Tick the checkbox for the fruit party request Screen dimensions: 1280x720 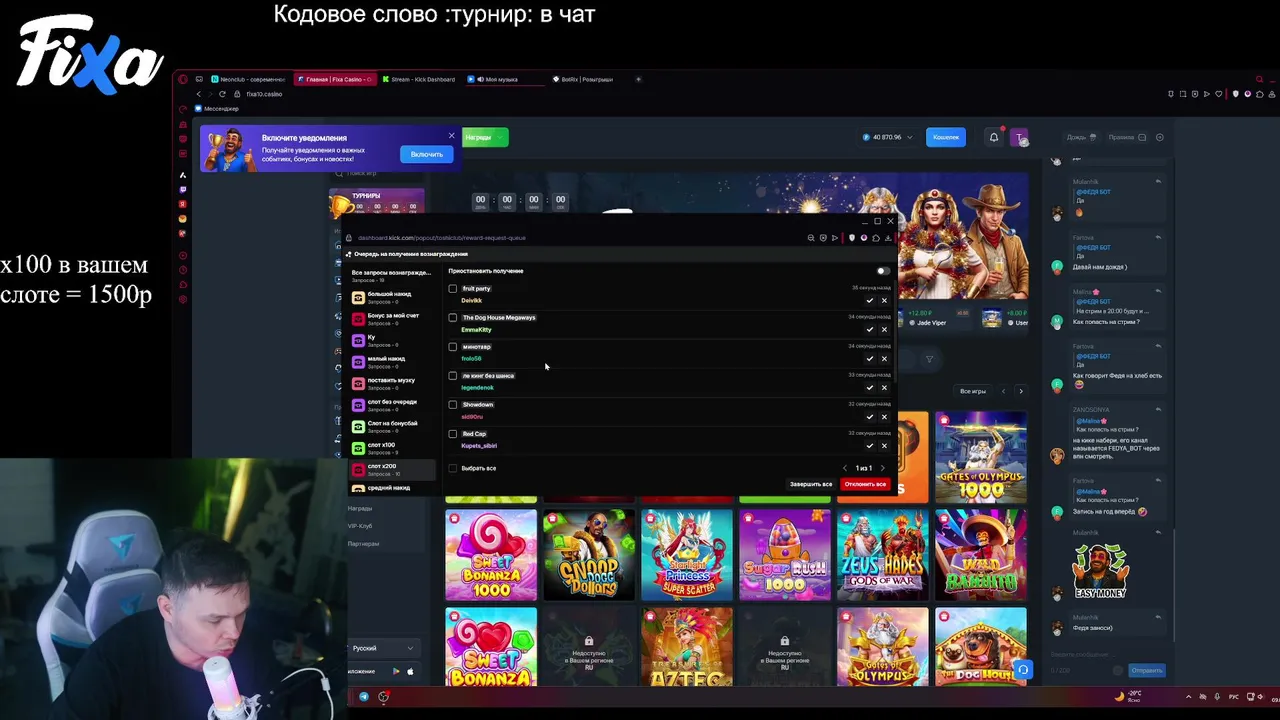pyautogui.click(x=453, y=289)
